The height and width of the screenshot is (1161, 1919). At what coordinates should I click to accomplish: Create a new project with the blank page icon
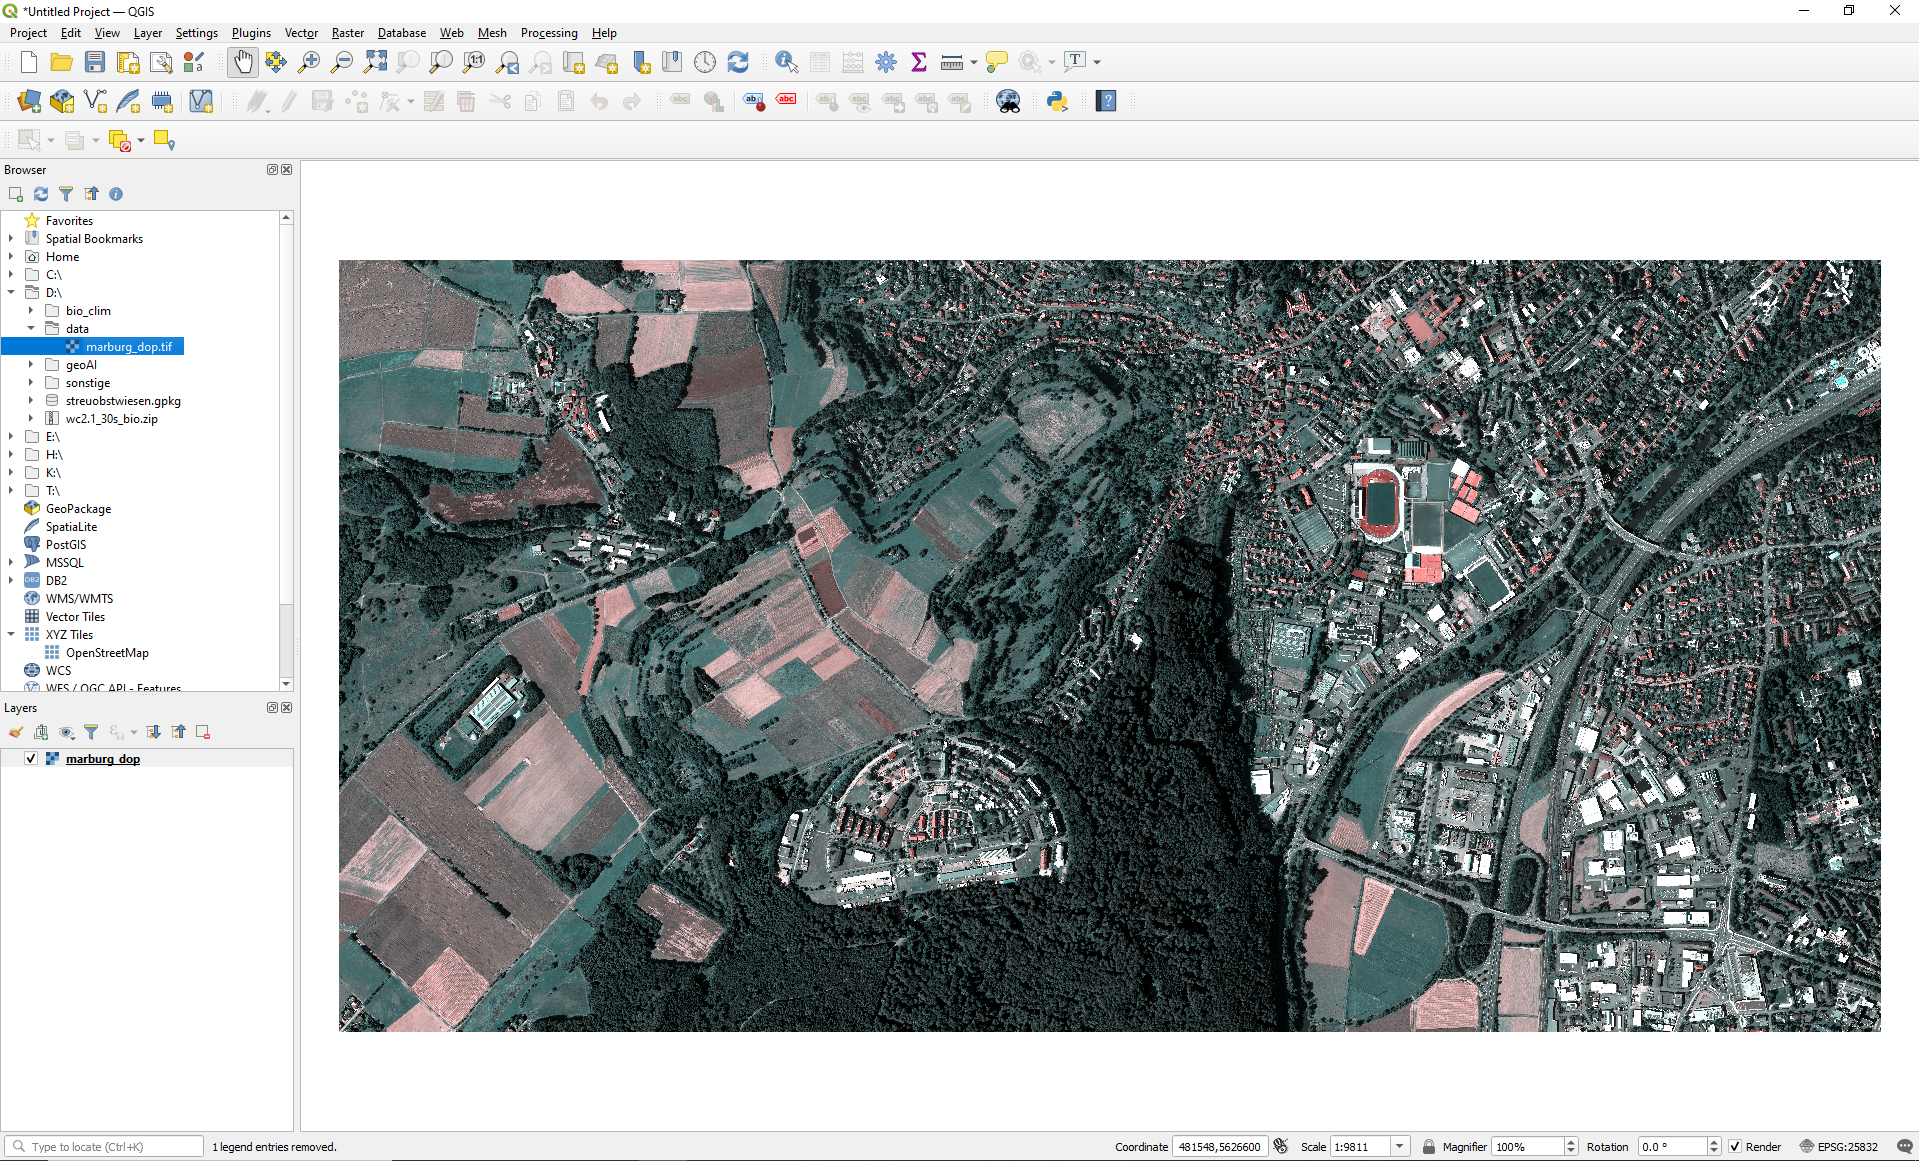[29, 62]
